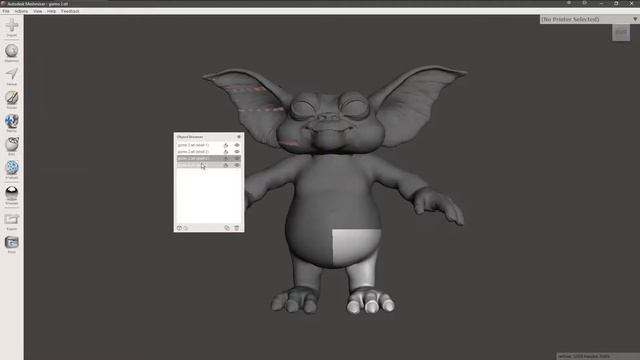Click the view cube in top-right viewport
640x360 pixels.
(x=621, y=33)
